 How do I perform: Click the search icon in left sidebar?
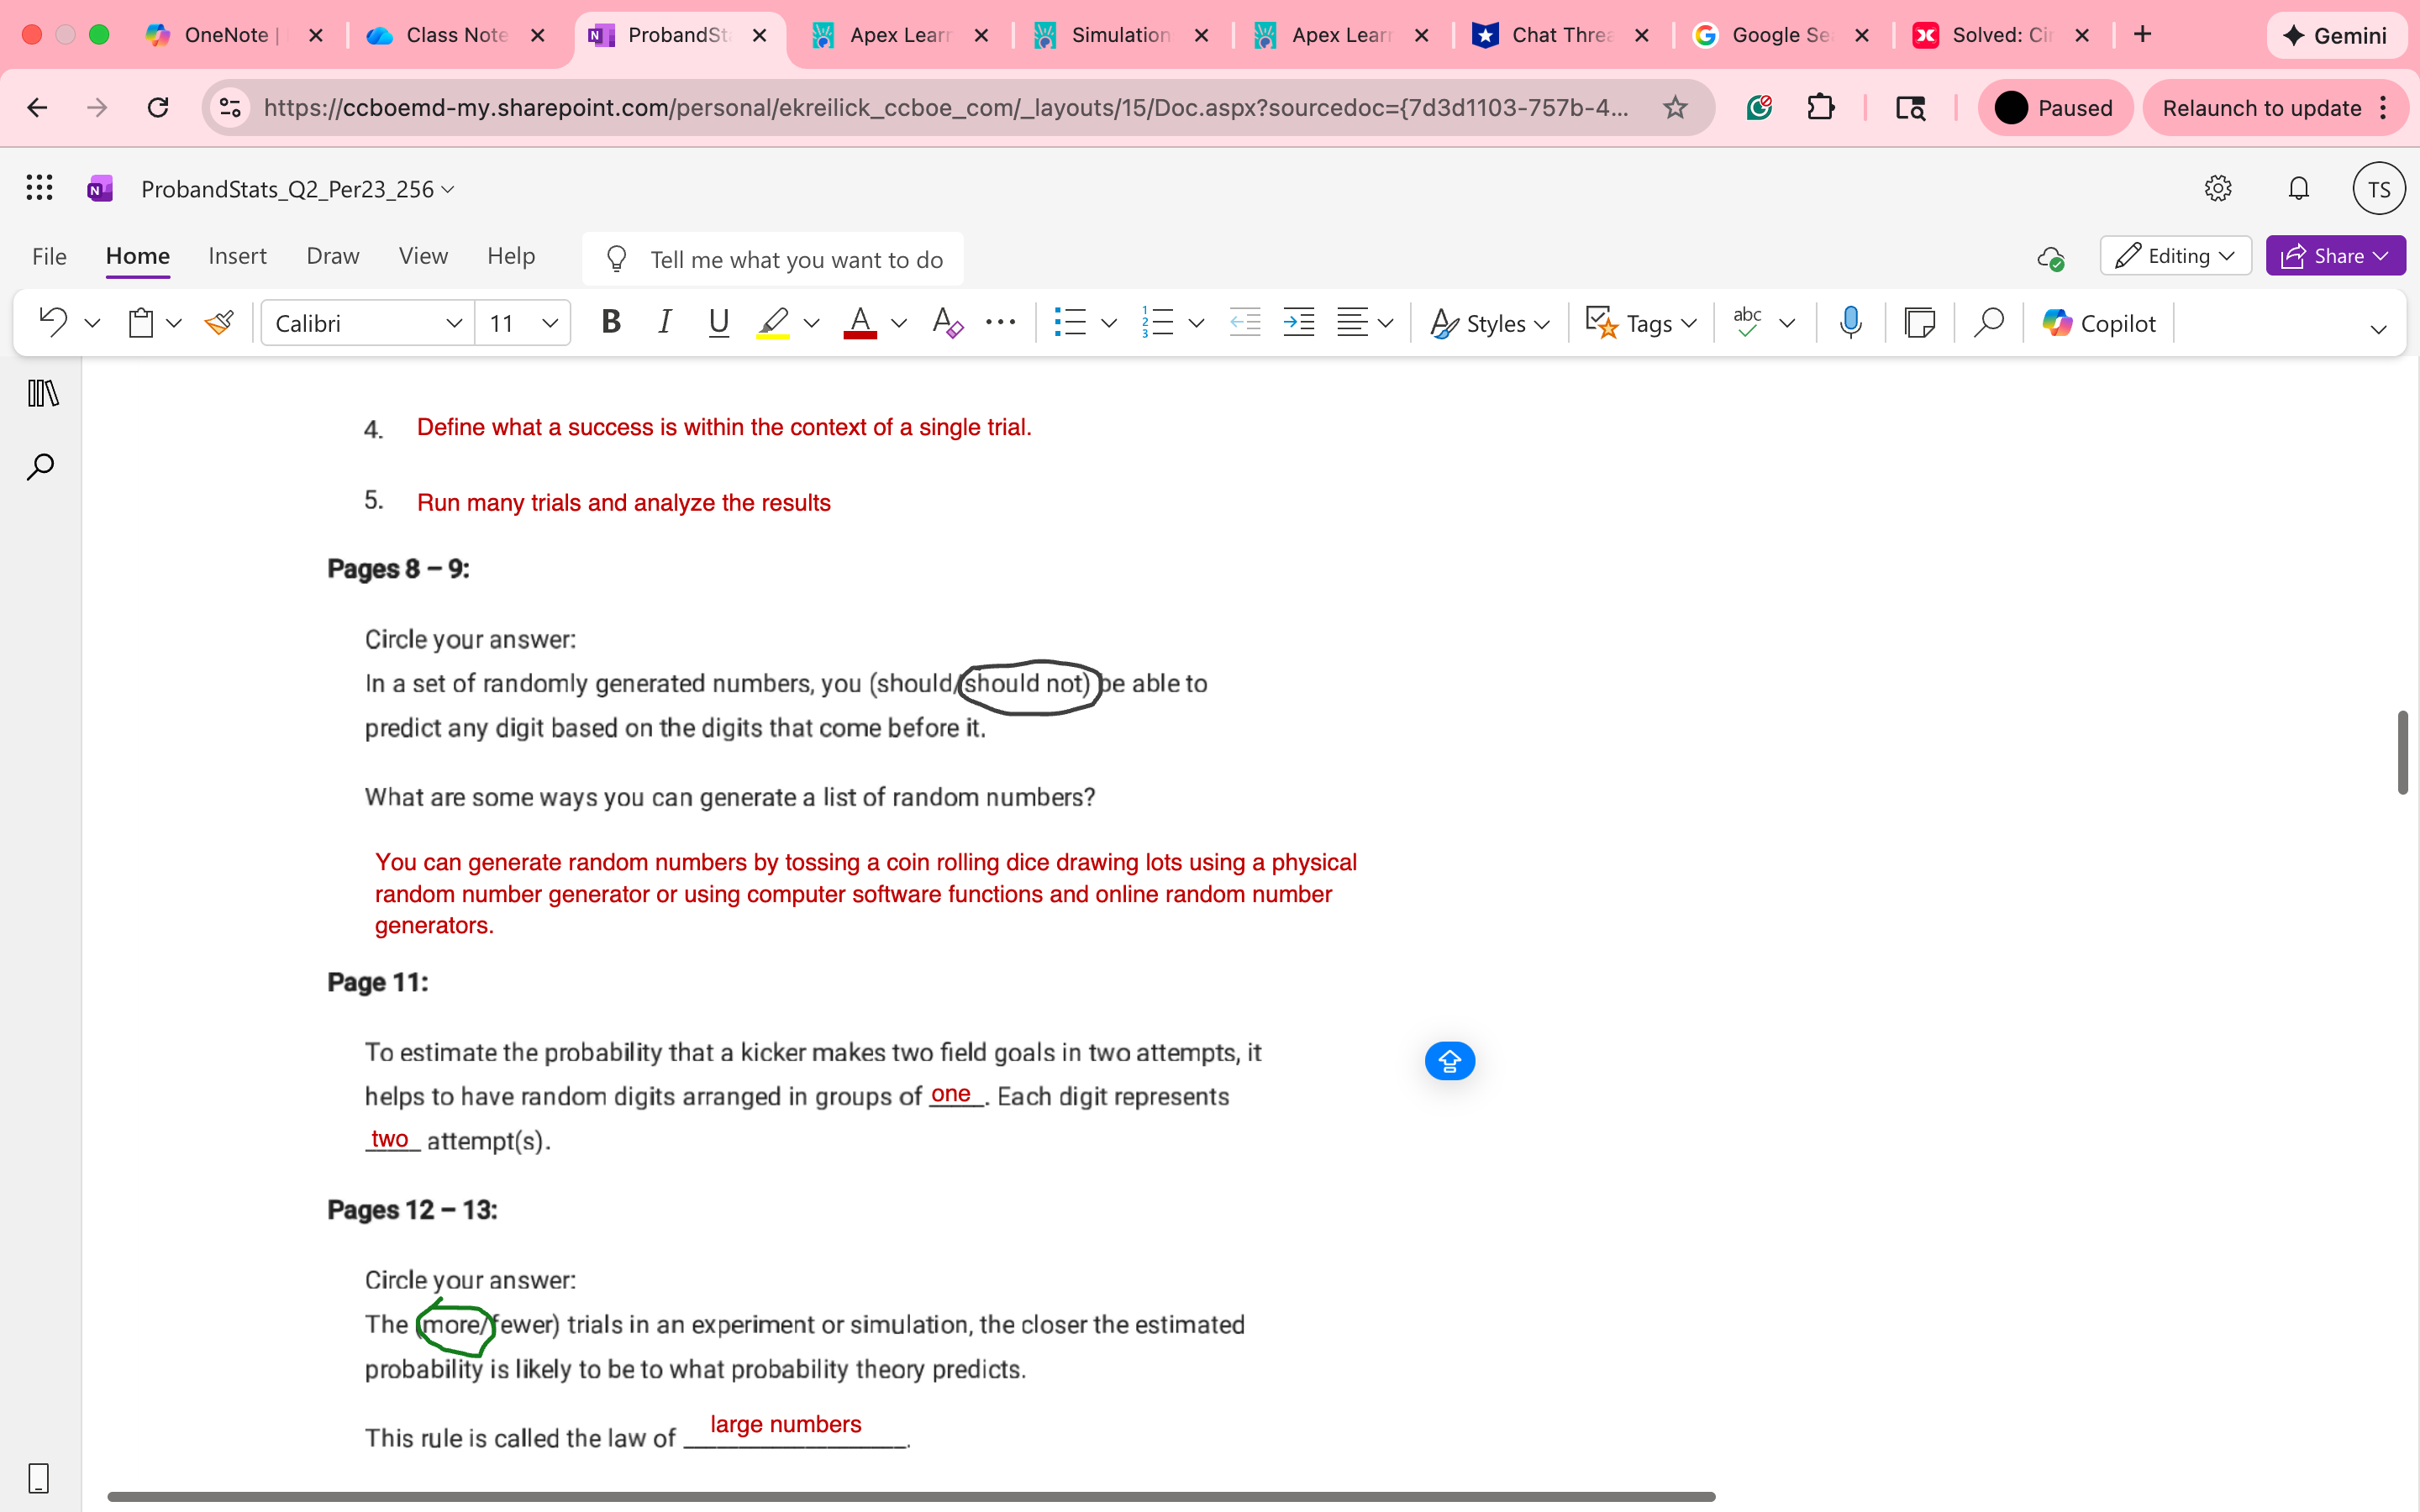point(40,466)
